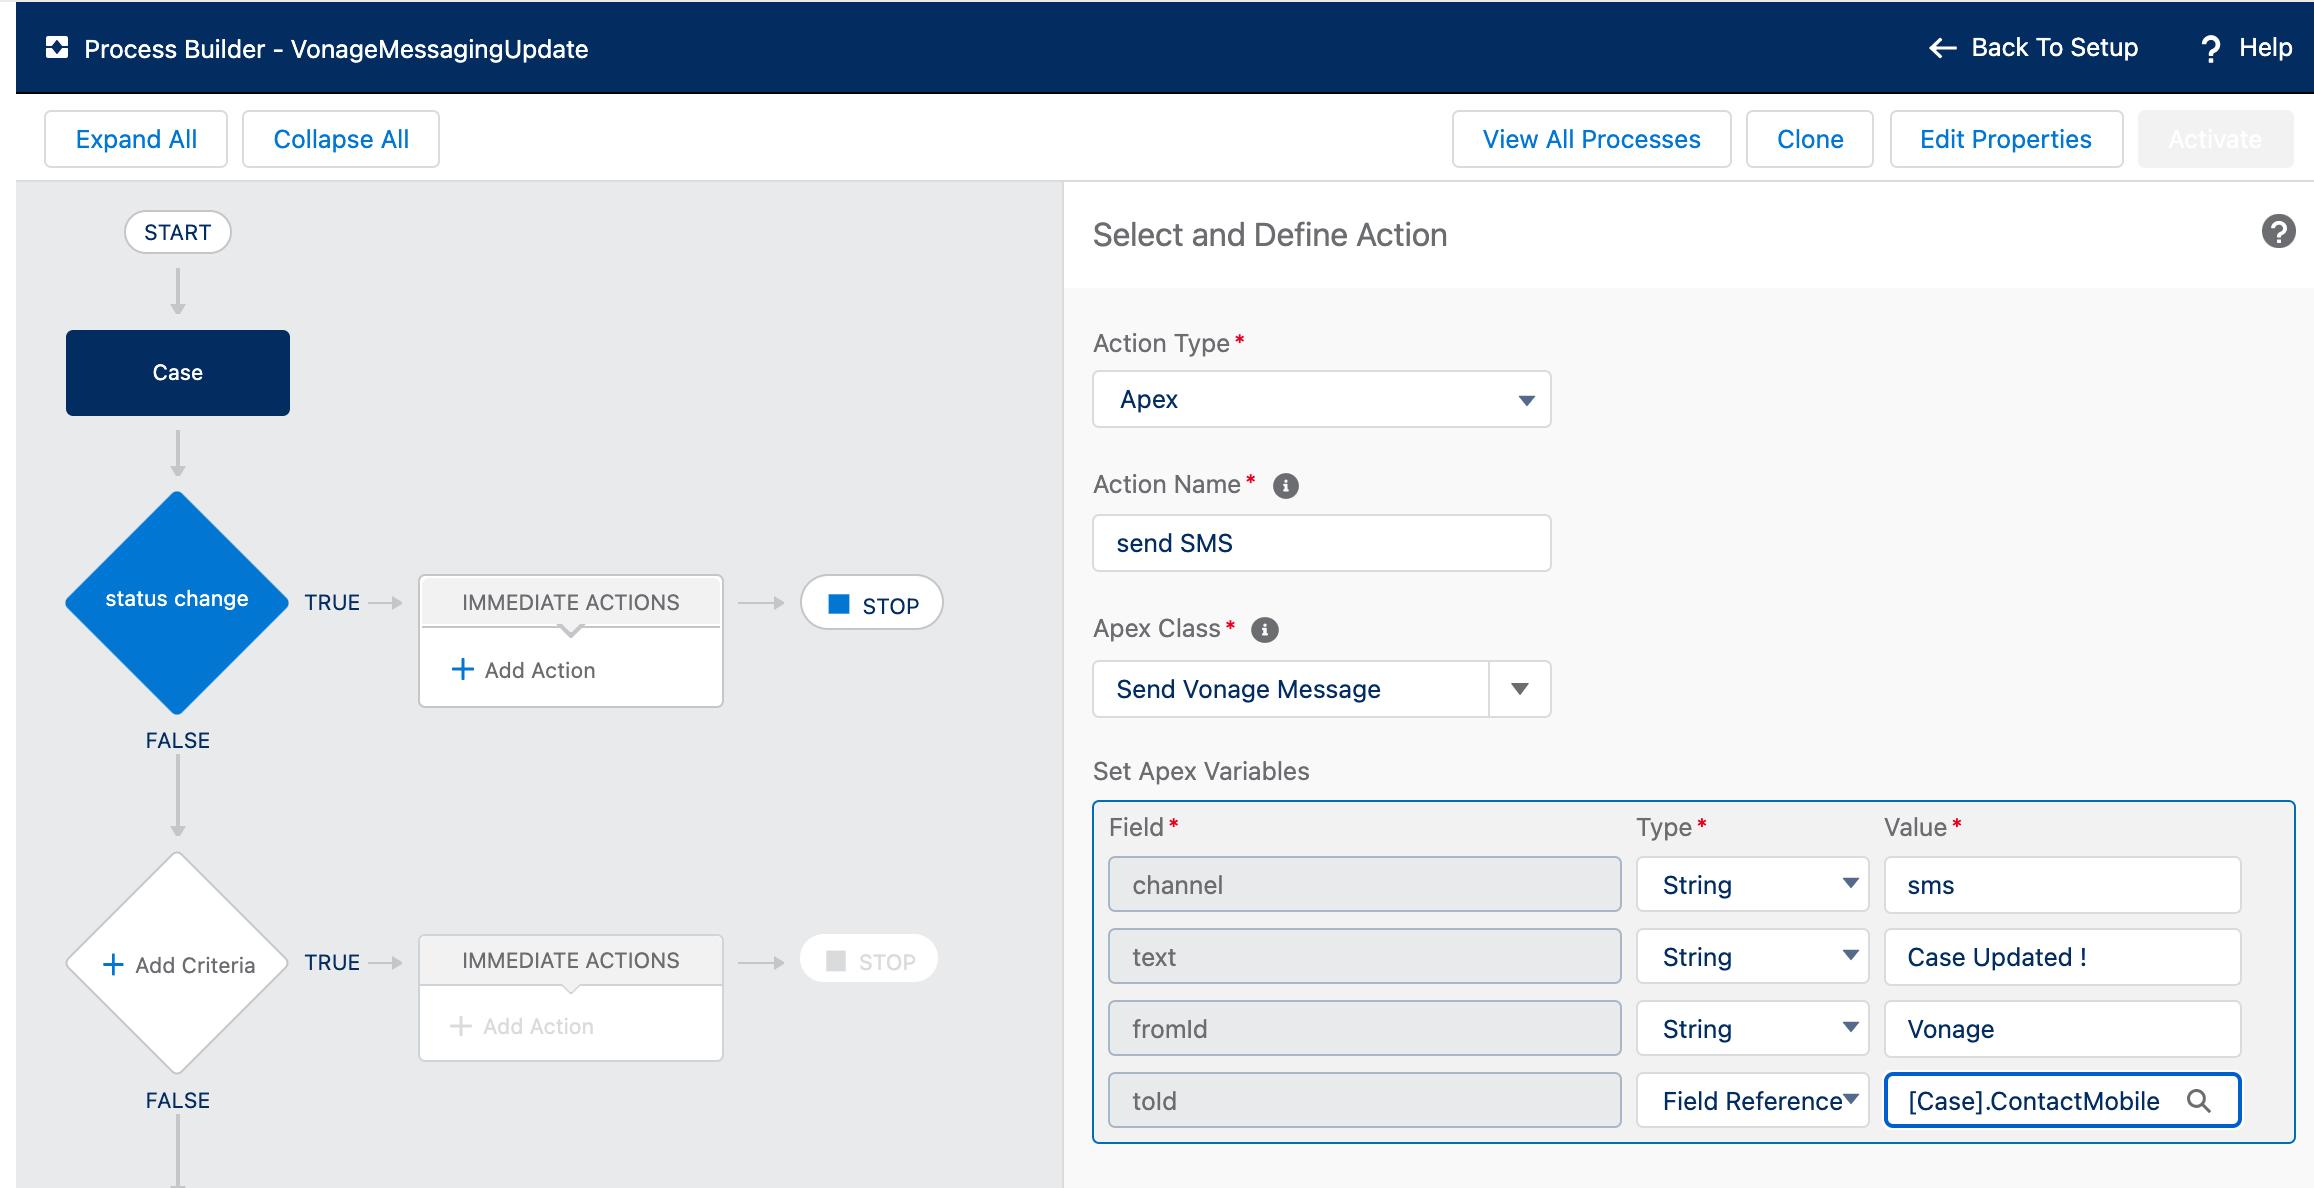Focus the Action Name field 'send SMS'
Image resolution: width=2314 pixels, height=1188 pixels.
pos(1321,543)
